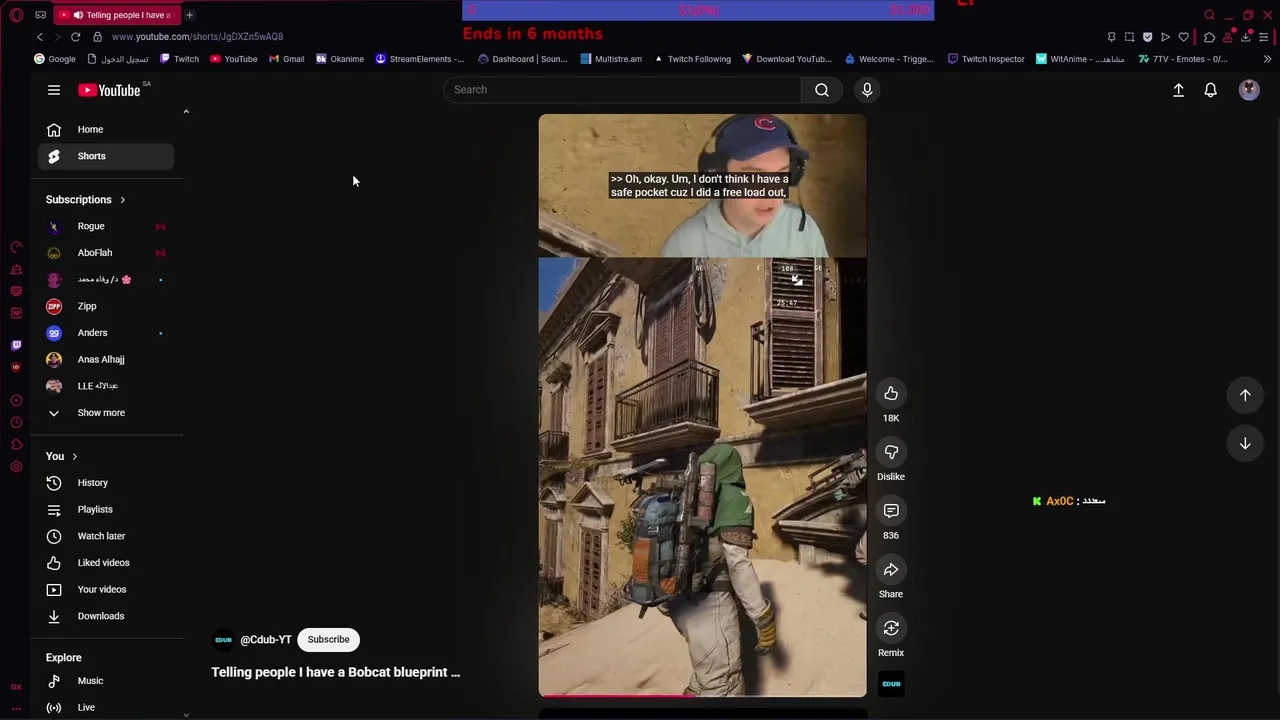The image size is (1280, 720).
Task: Open Liked videos
Action: (x=106, y=563)
